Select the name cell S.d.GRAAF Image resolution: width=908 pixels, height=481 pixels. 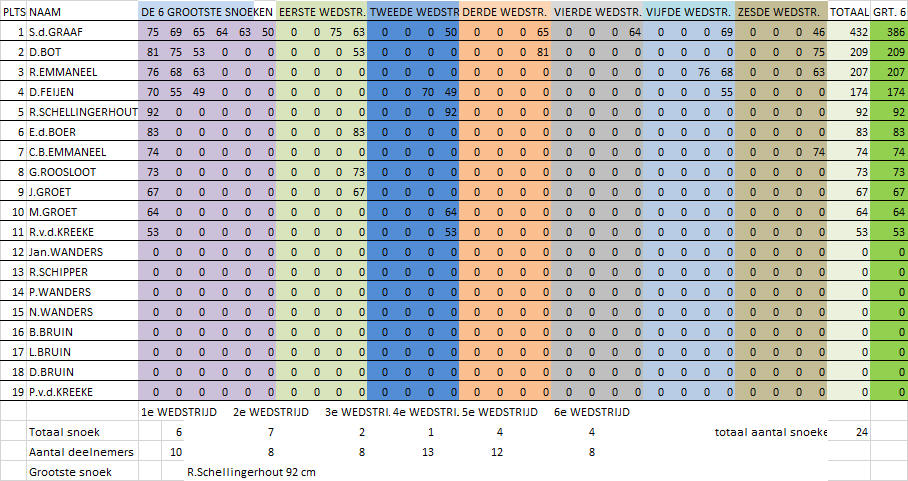[x=56, y=32]
